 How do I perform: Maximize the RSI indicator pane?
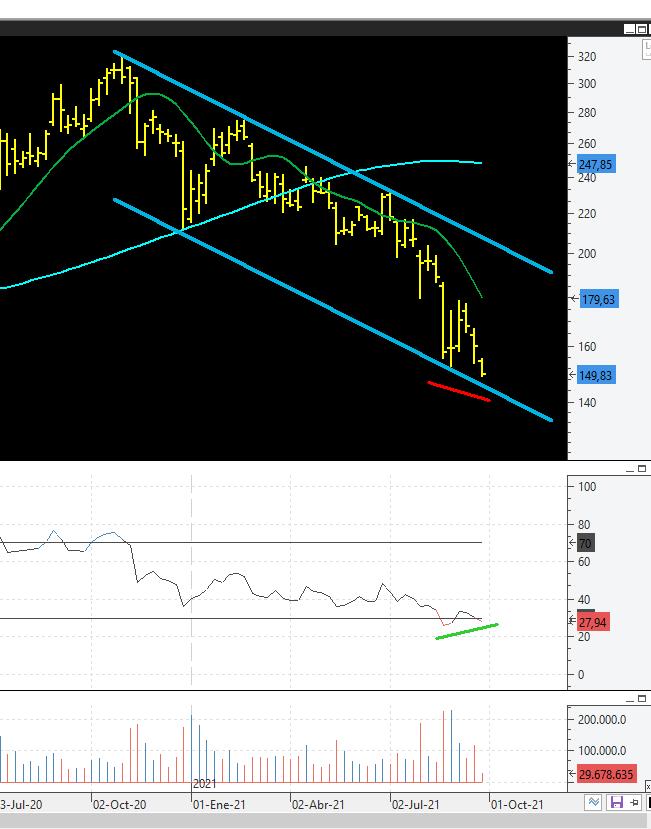coord(642,469)
